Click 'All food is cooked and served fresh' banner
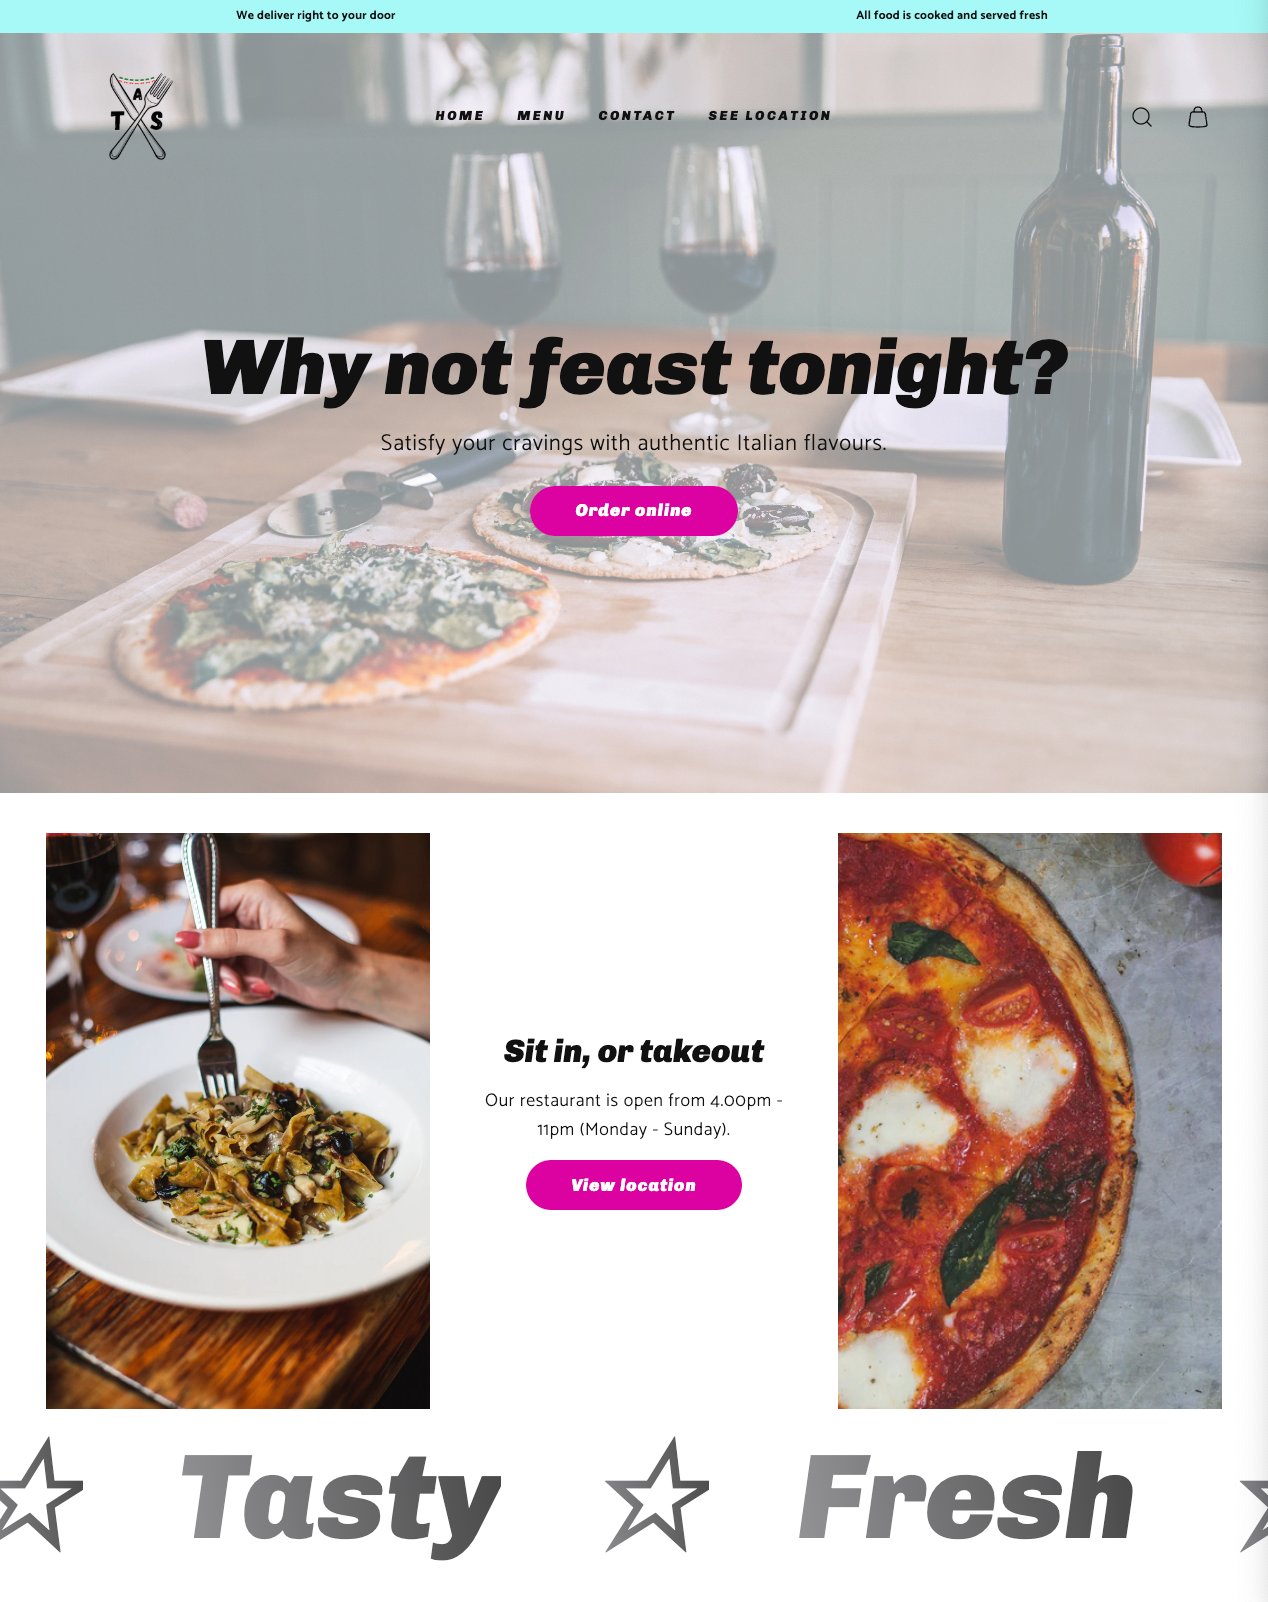Viewport: 1268px width, 1602px height. [952, 15]
